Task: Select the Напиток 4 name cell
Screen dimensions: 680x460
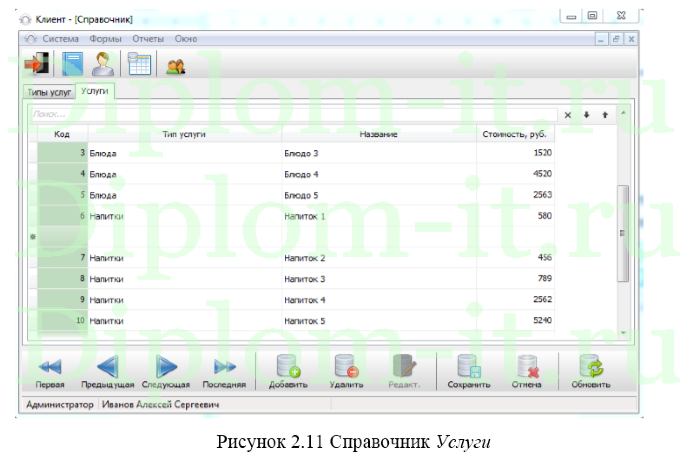Action: click(x=379, y=300)
